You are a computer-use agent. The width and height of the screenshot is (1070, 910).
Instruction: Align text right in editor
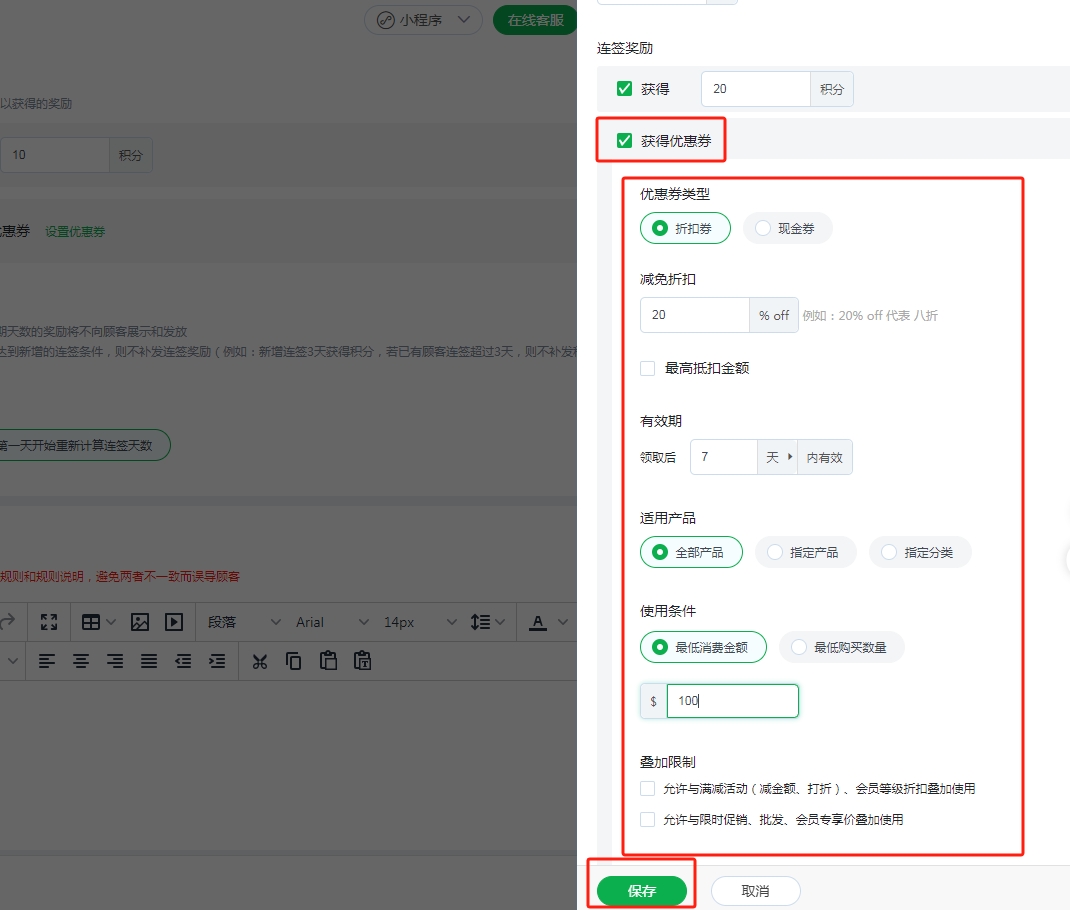coord(115,661)
